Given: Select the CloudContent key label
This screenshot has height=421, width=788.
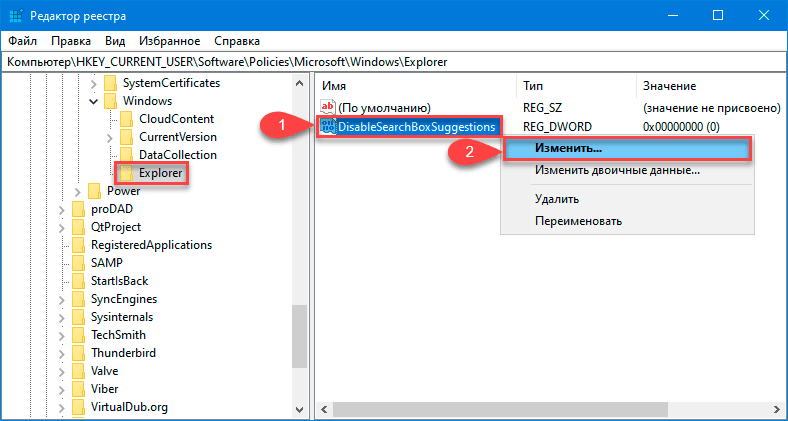Looking at the screenshot, I should [177, 119].
